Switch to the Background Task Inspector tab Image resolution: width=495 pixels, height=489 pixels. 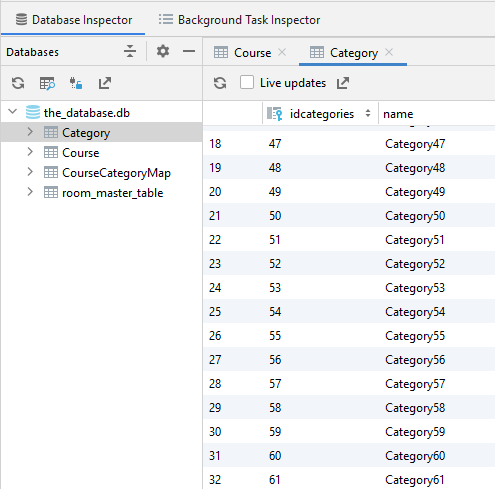coord(239,20)
